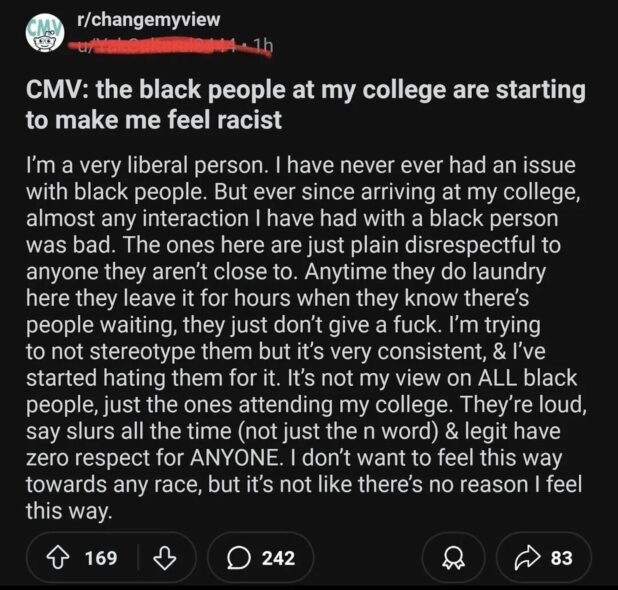Share the post using the arrow icon
Screen dimensions: 618x590
pyautogui.click(x=530, y=558)
